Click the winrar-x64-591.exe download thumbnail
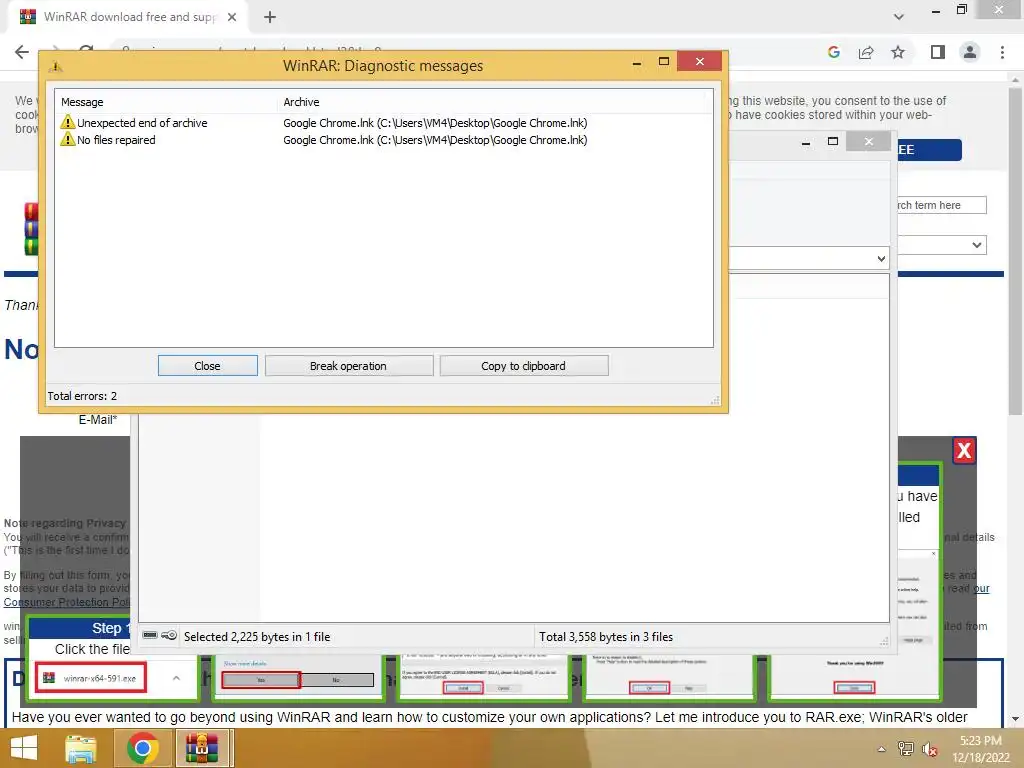Viewport: 1024px width, 768px height. click(x=91, y=678)
